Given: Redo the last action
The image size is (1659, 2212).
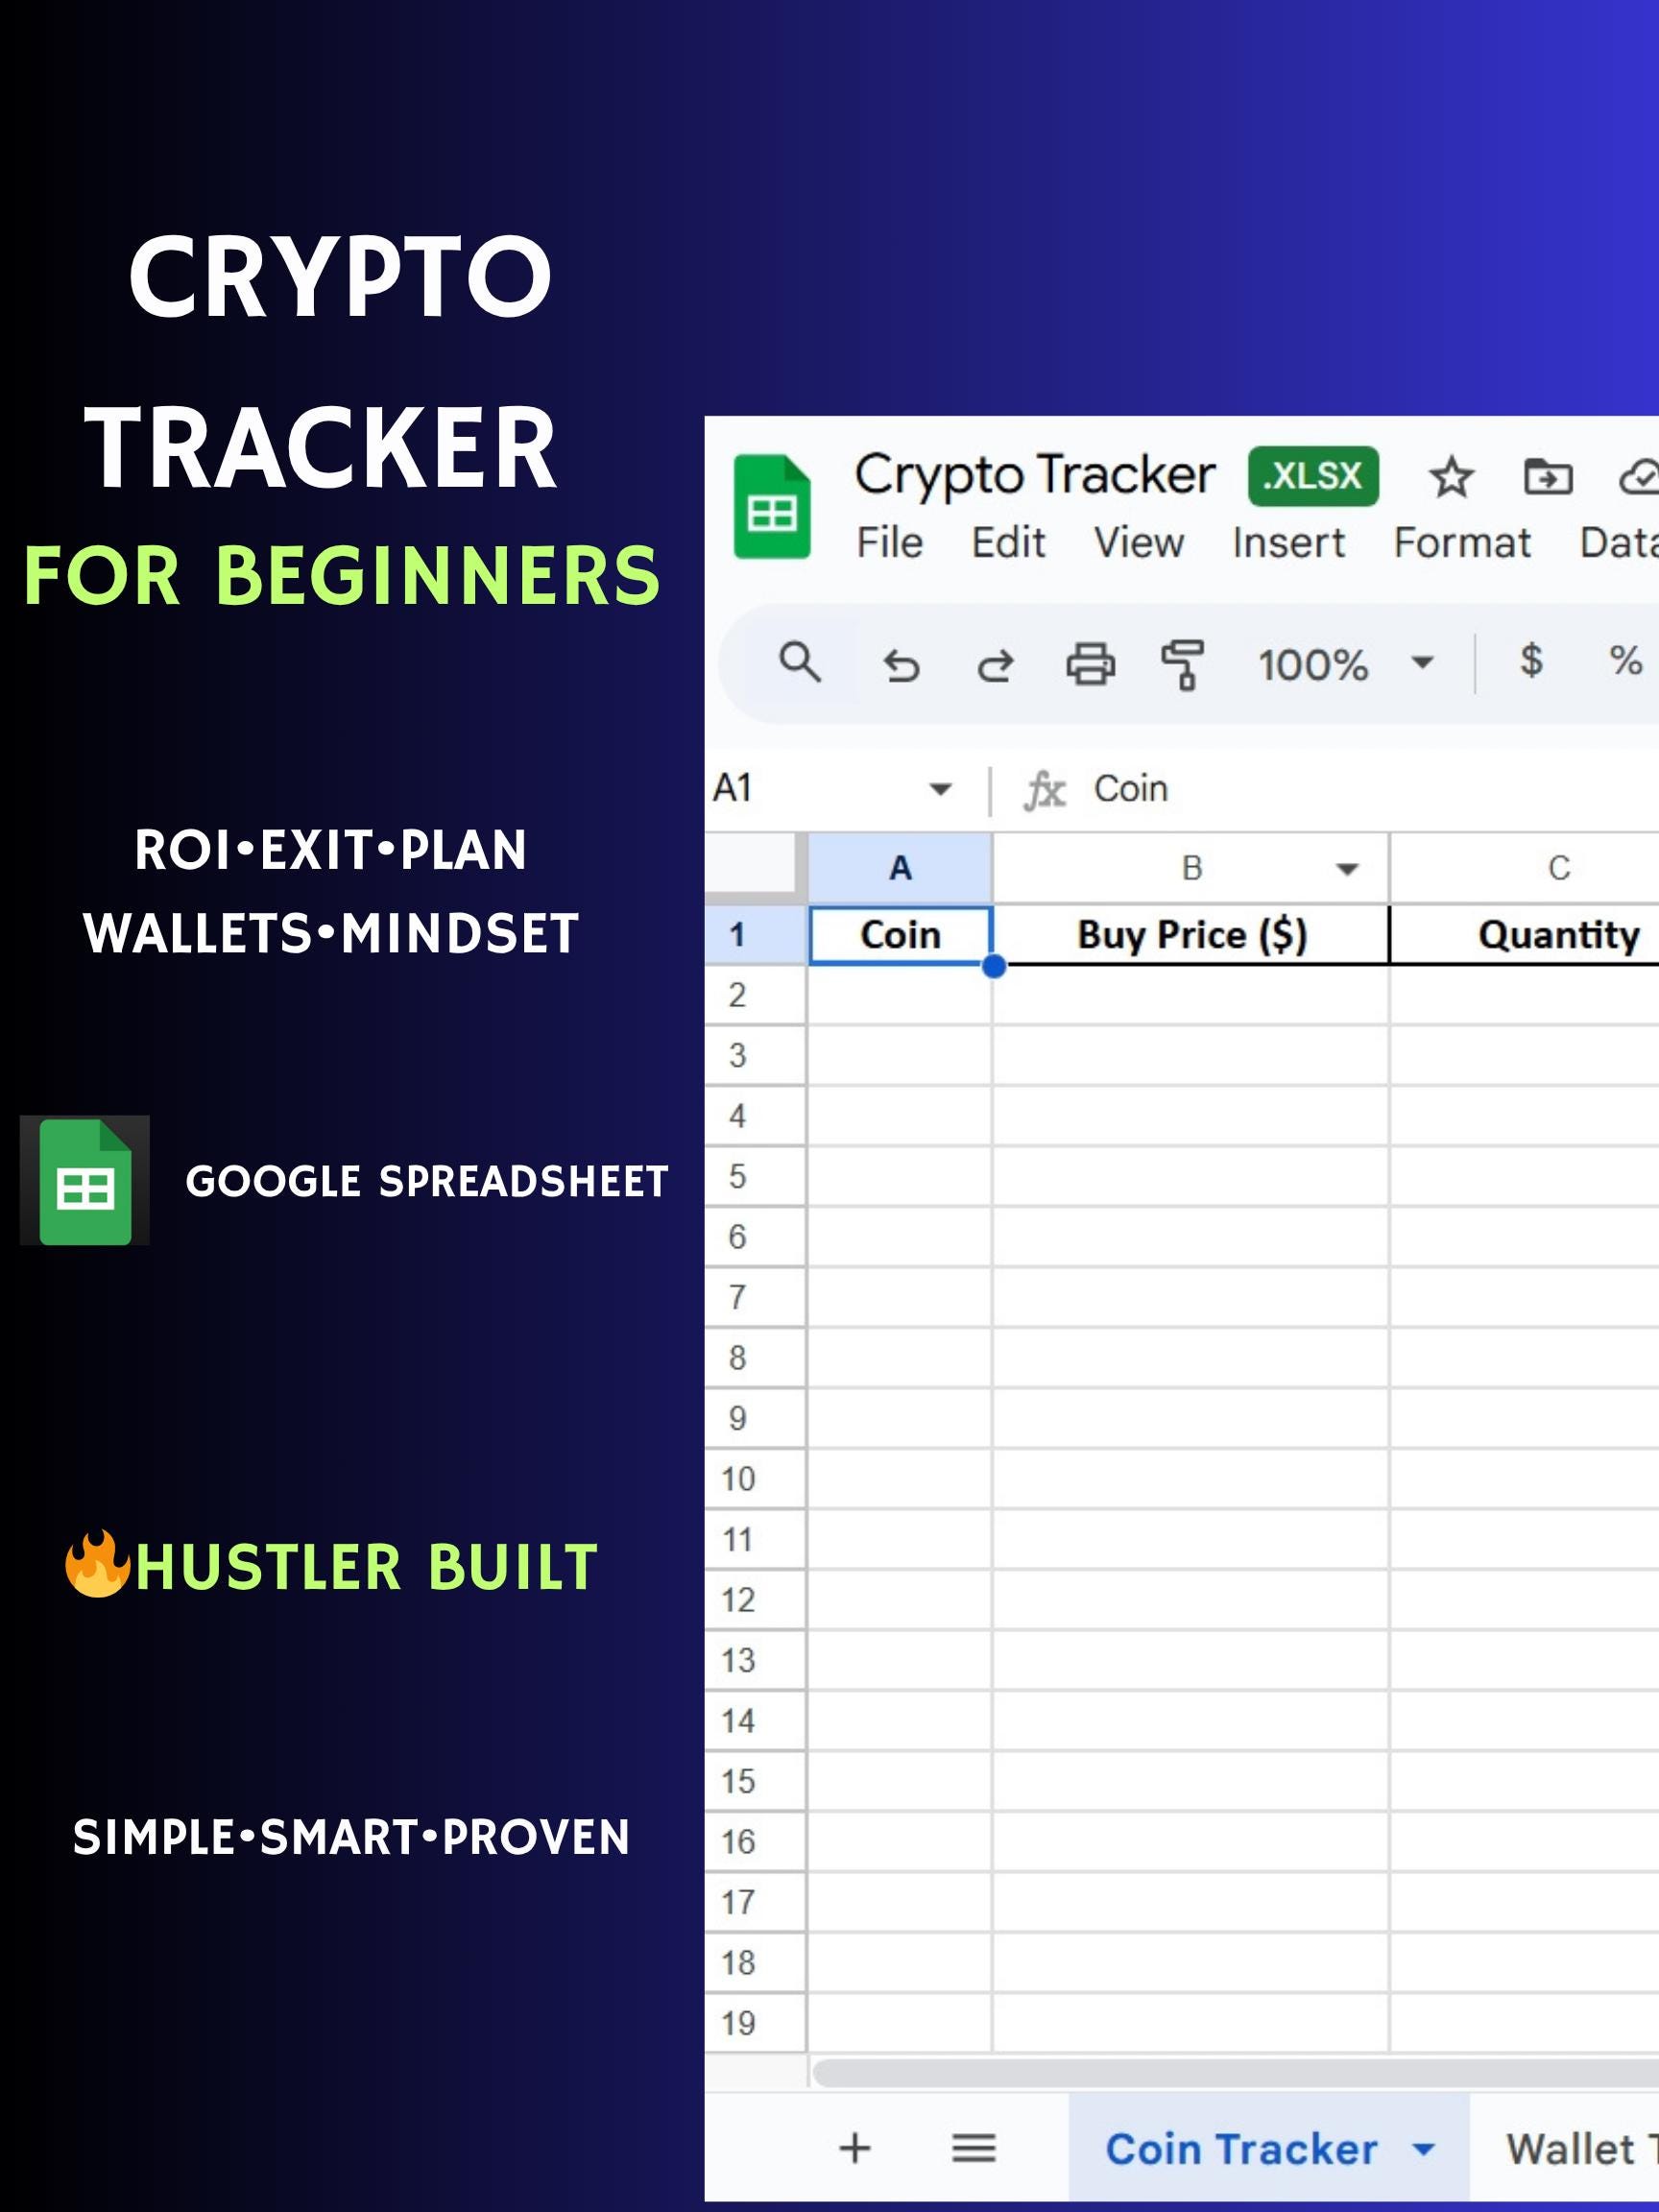Looking at the screenshot, I should [x=995, y=662].
